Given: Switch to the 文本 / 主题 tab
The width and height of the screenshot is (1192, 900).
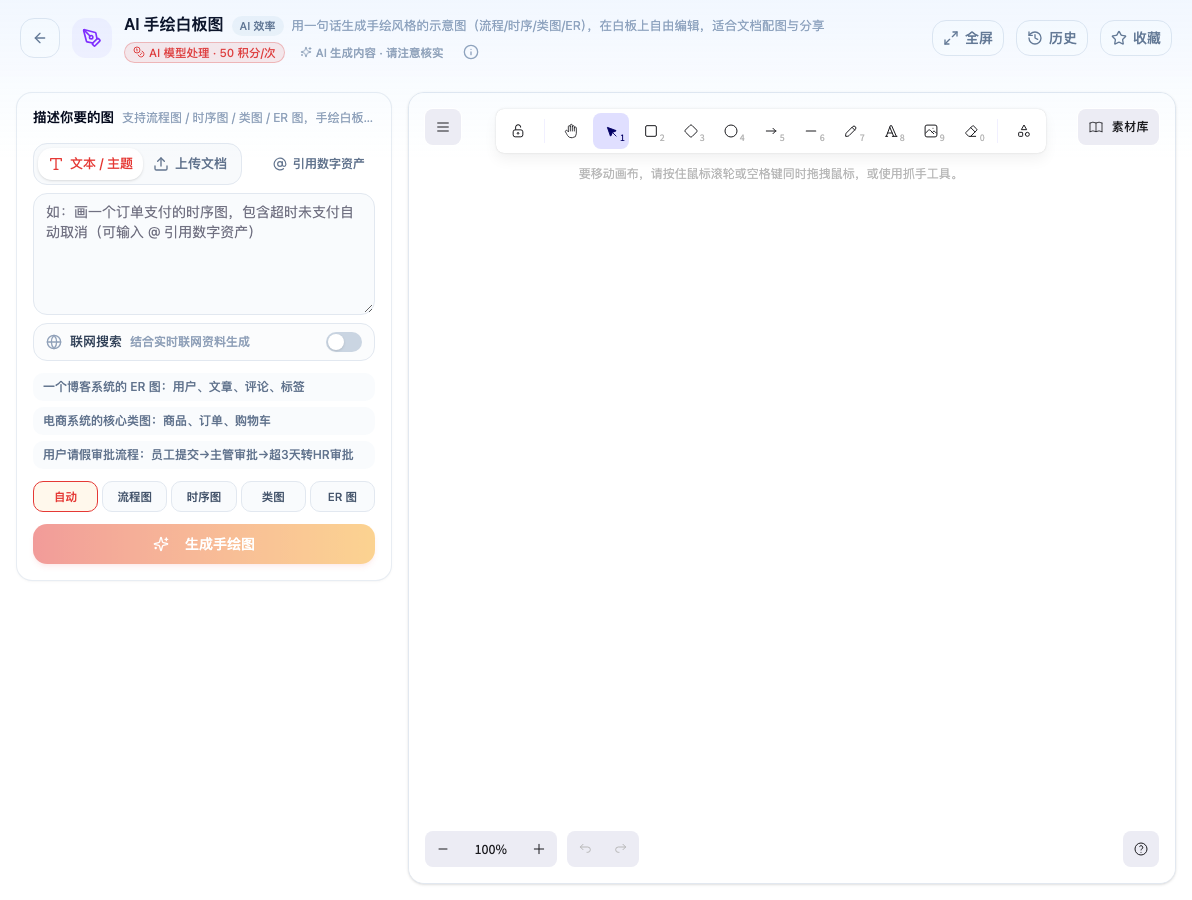Looking at the screenshot, I should click(90, 163).
